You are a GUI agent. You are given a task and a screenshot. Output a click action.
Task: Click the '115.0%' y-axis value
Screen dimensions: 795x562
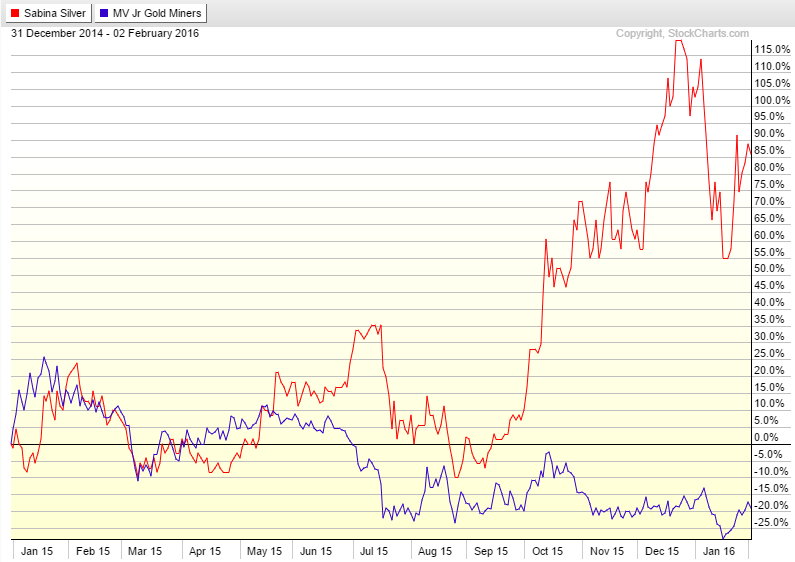pyautogui.click(x=772, y=49)
